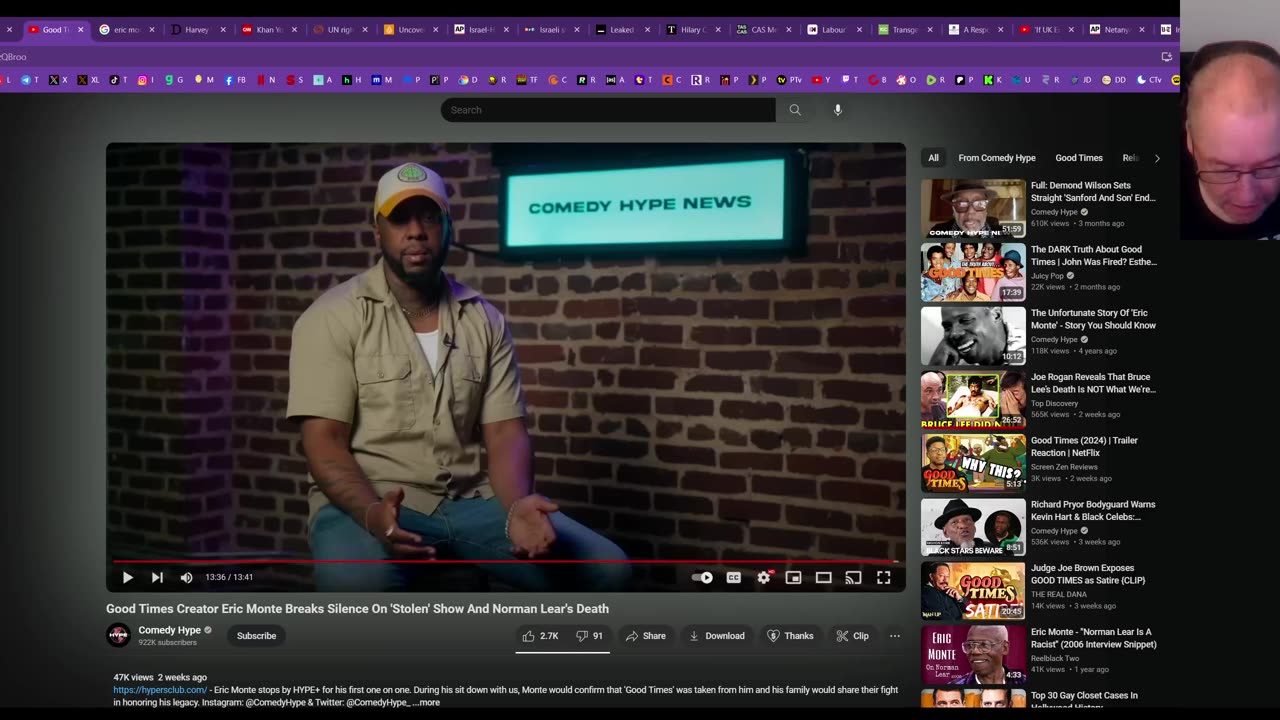Open the player settings gear
Screen dimensions: 1280x720
(x=764, y=577)
